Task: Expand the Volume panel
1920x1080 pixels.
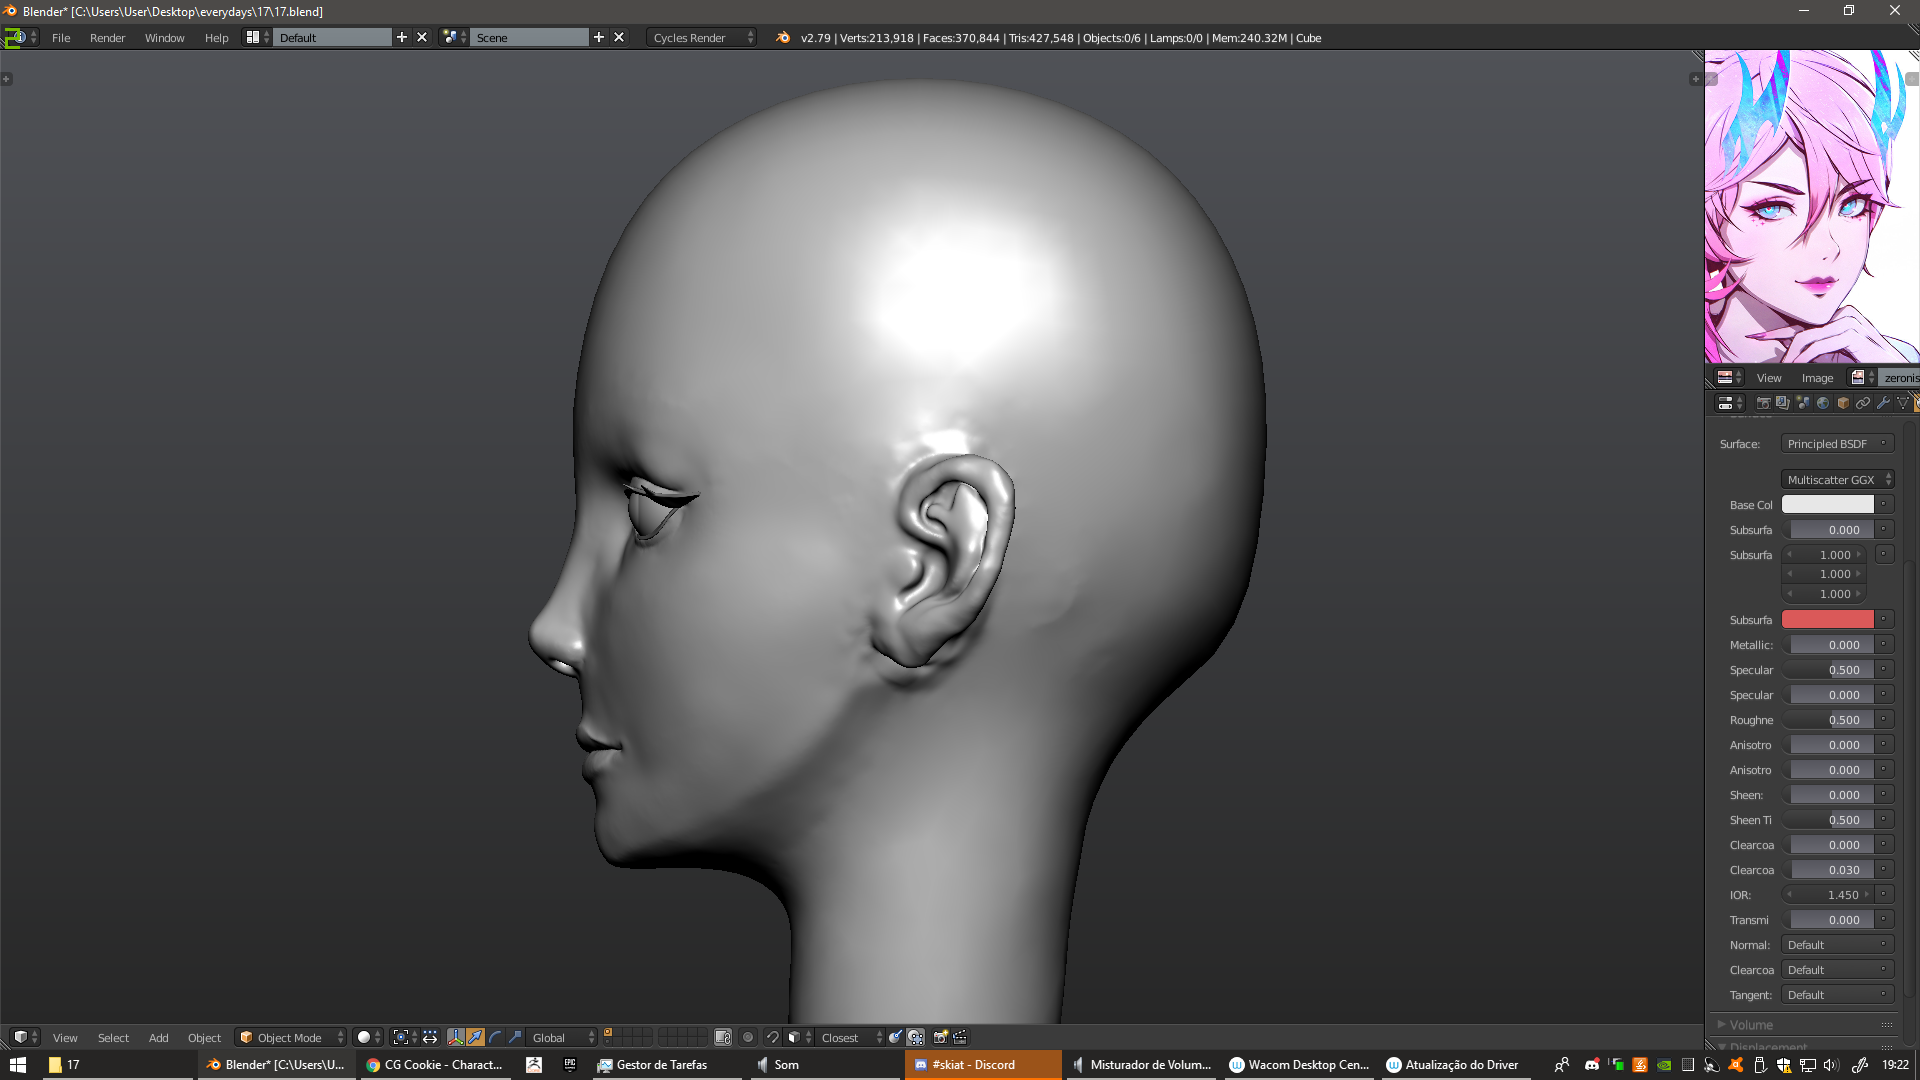Action: click(x=1751, y=1024)
